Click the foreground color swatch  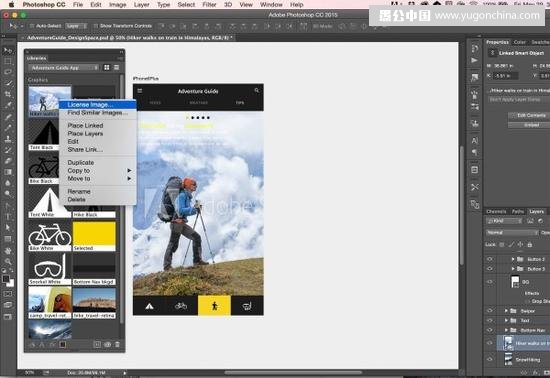[6, 279]
